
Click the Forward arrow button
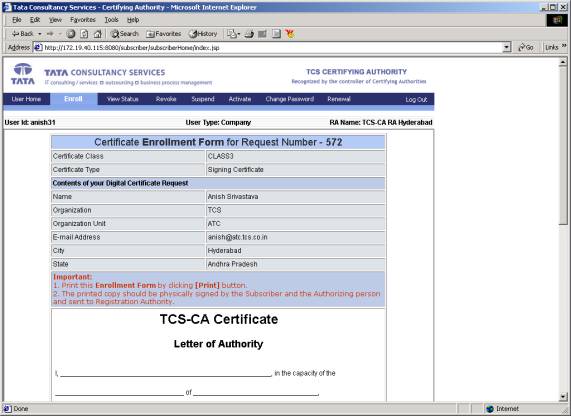point(50,34)
